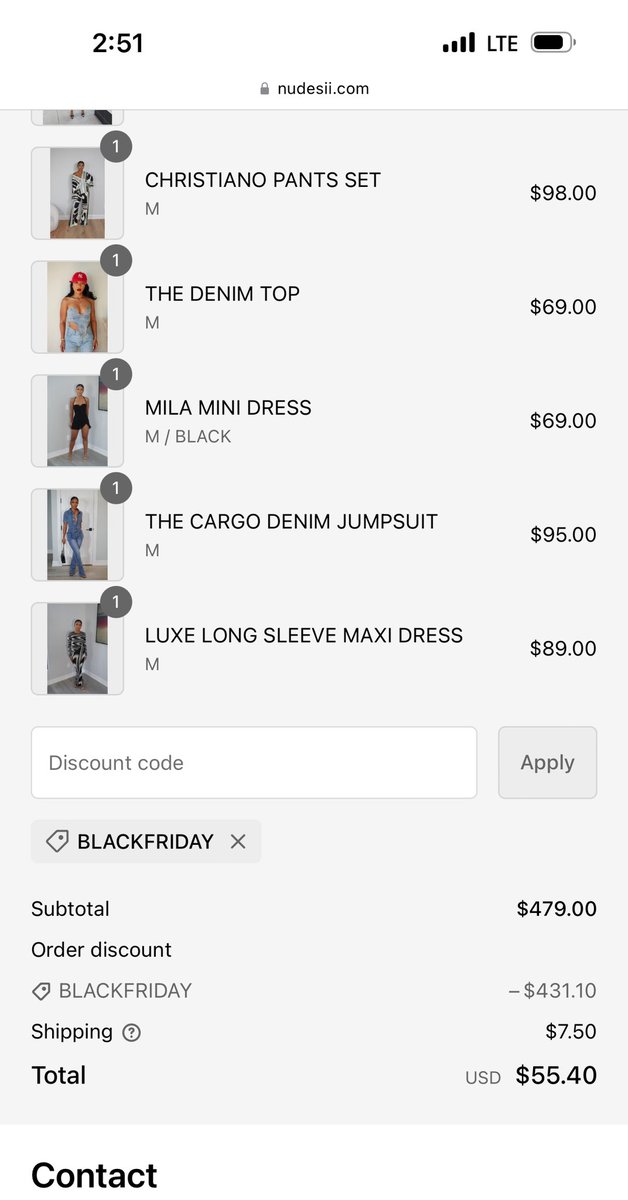This screenshot has width=628, height=1200.
Task: Tap the lock icon beside nudesii.com
Action: click(265, 89)
